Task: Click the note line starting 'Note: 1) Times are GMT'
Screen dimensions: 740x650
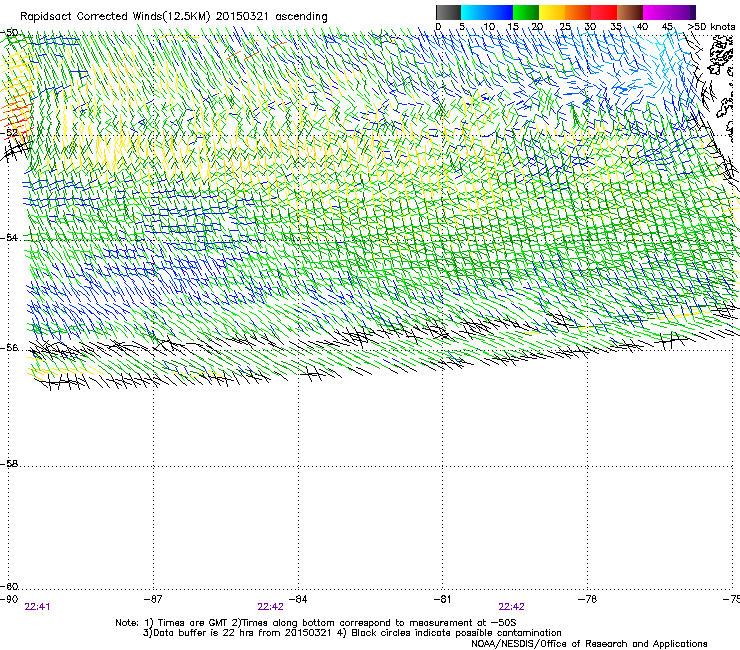Action: 316,623
